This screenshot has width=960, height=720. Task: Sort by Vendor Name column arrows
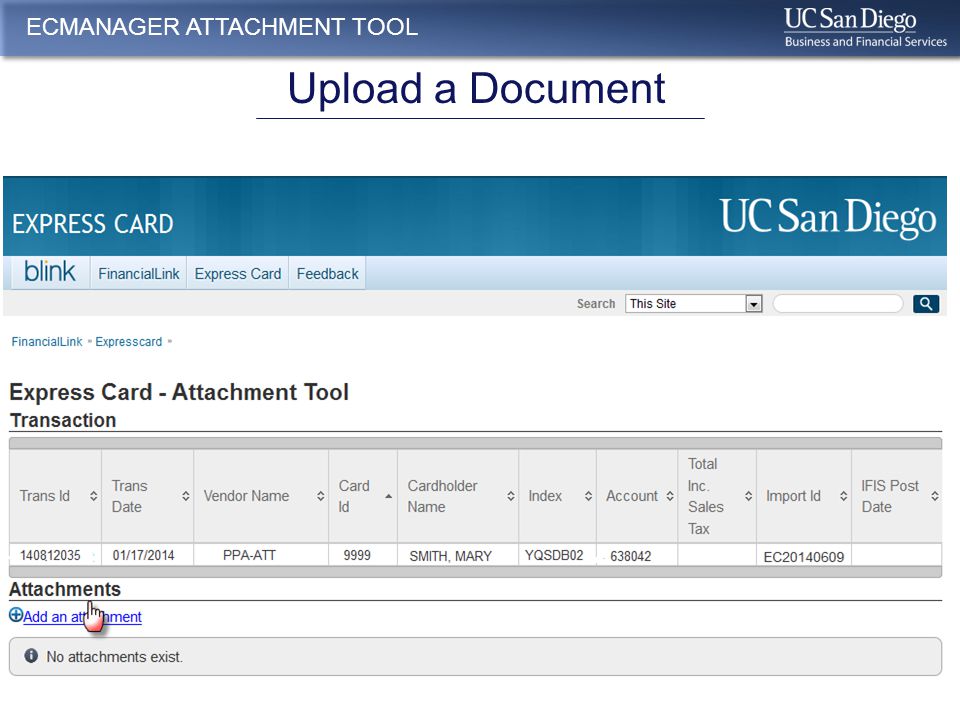[x=320, y=496]
